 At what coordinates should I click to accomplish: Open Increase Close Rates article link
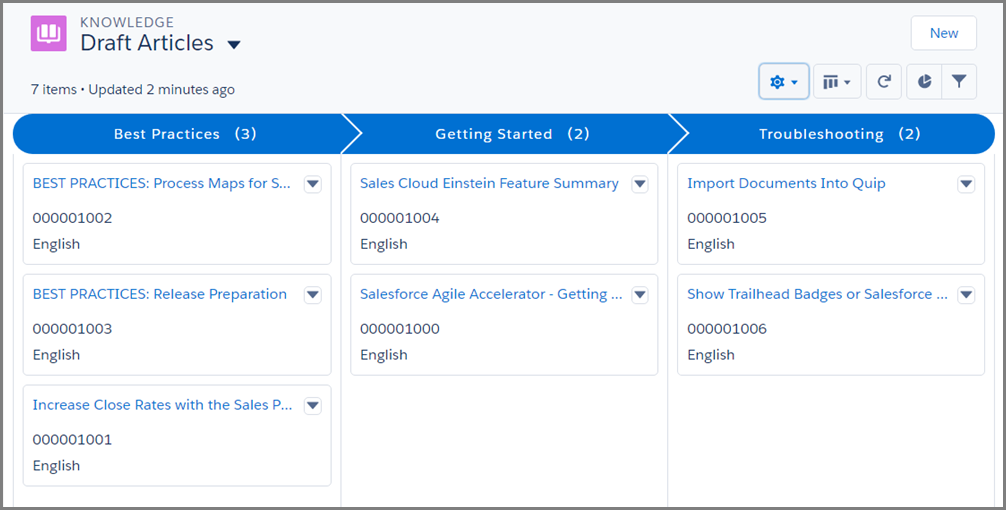coord(163,405)
